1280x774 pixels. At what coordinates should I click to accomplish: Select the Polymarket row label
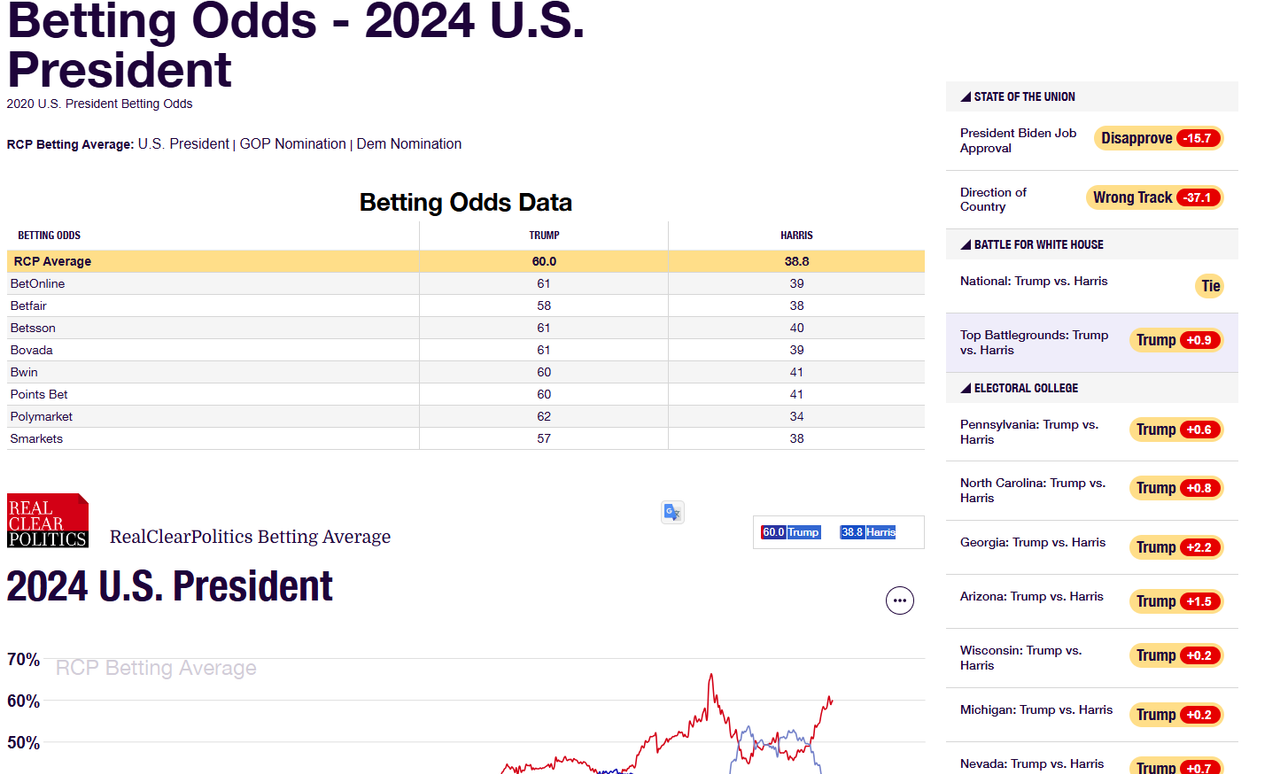tap(41, 416)
